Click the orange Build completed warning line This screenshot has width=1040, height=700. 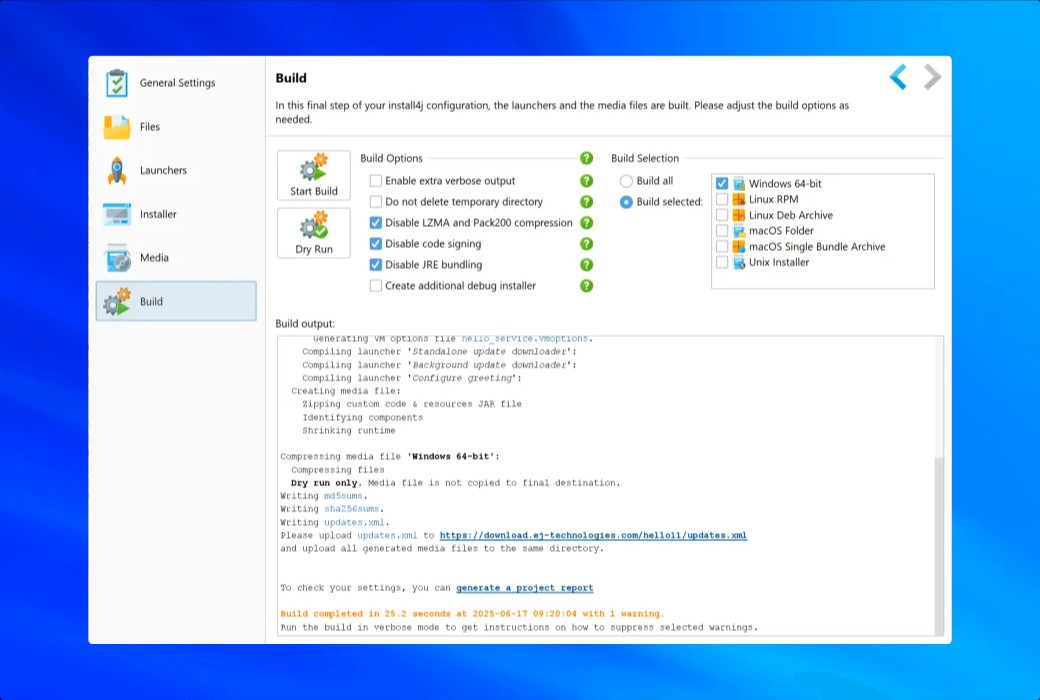click(x=472, y=614)
